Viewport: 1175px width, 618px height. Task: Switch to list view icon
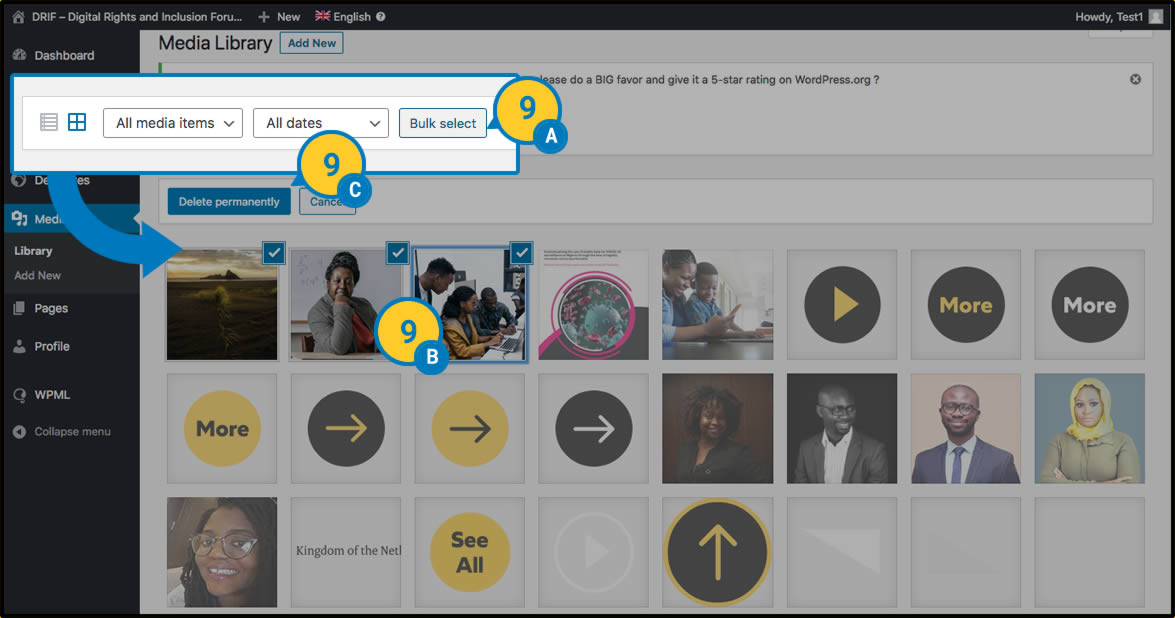point(49,122)
